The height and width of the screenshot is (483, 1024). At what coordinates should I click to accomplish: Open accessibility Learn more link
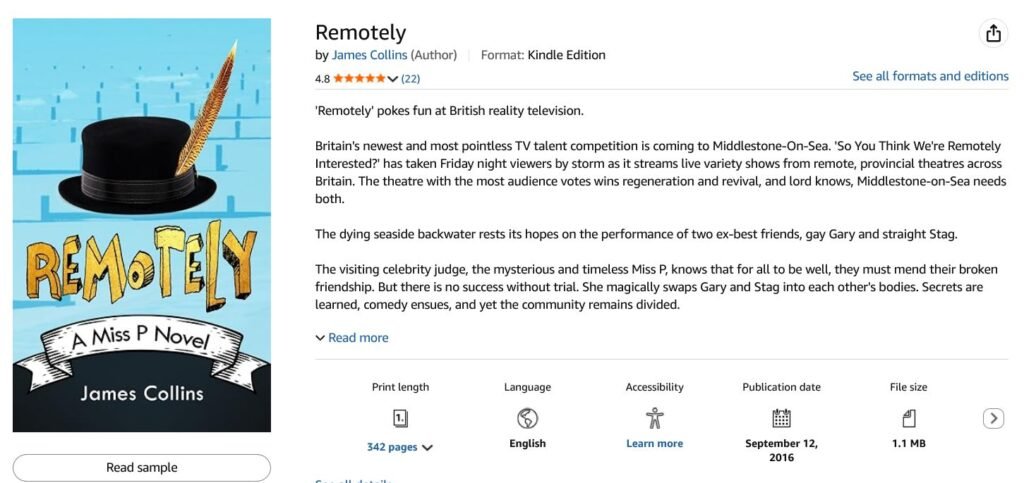[654, 443]
